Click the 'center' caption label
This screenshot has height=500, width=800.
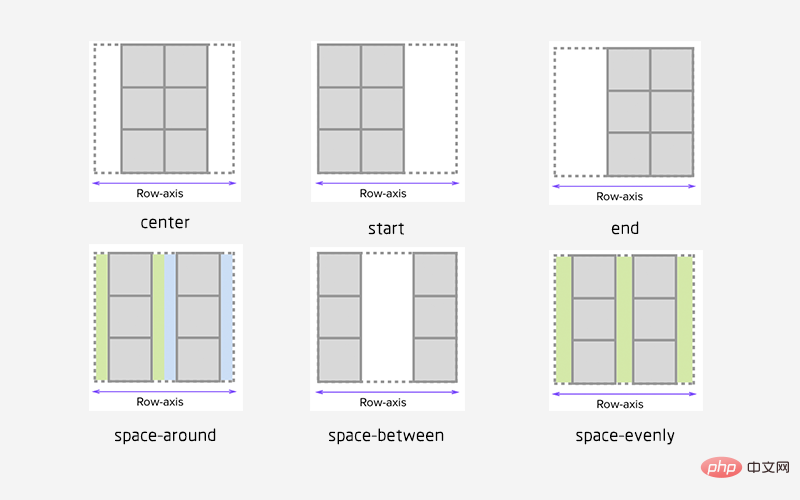(x=165, y=222)
